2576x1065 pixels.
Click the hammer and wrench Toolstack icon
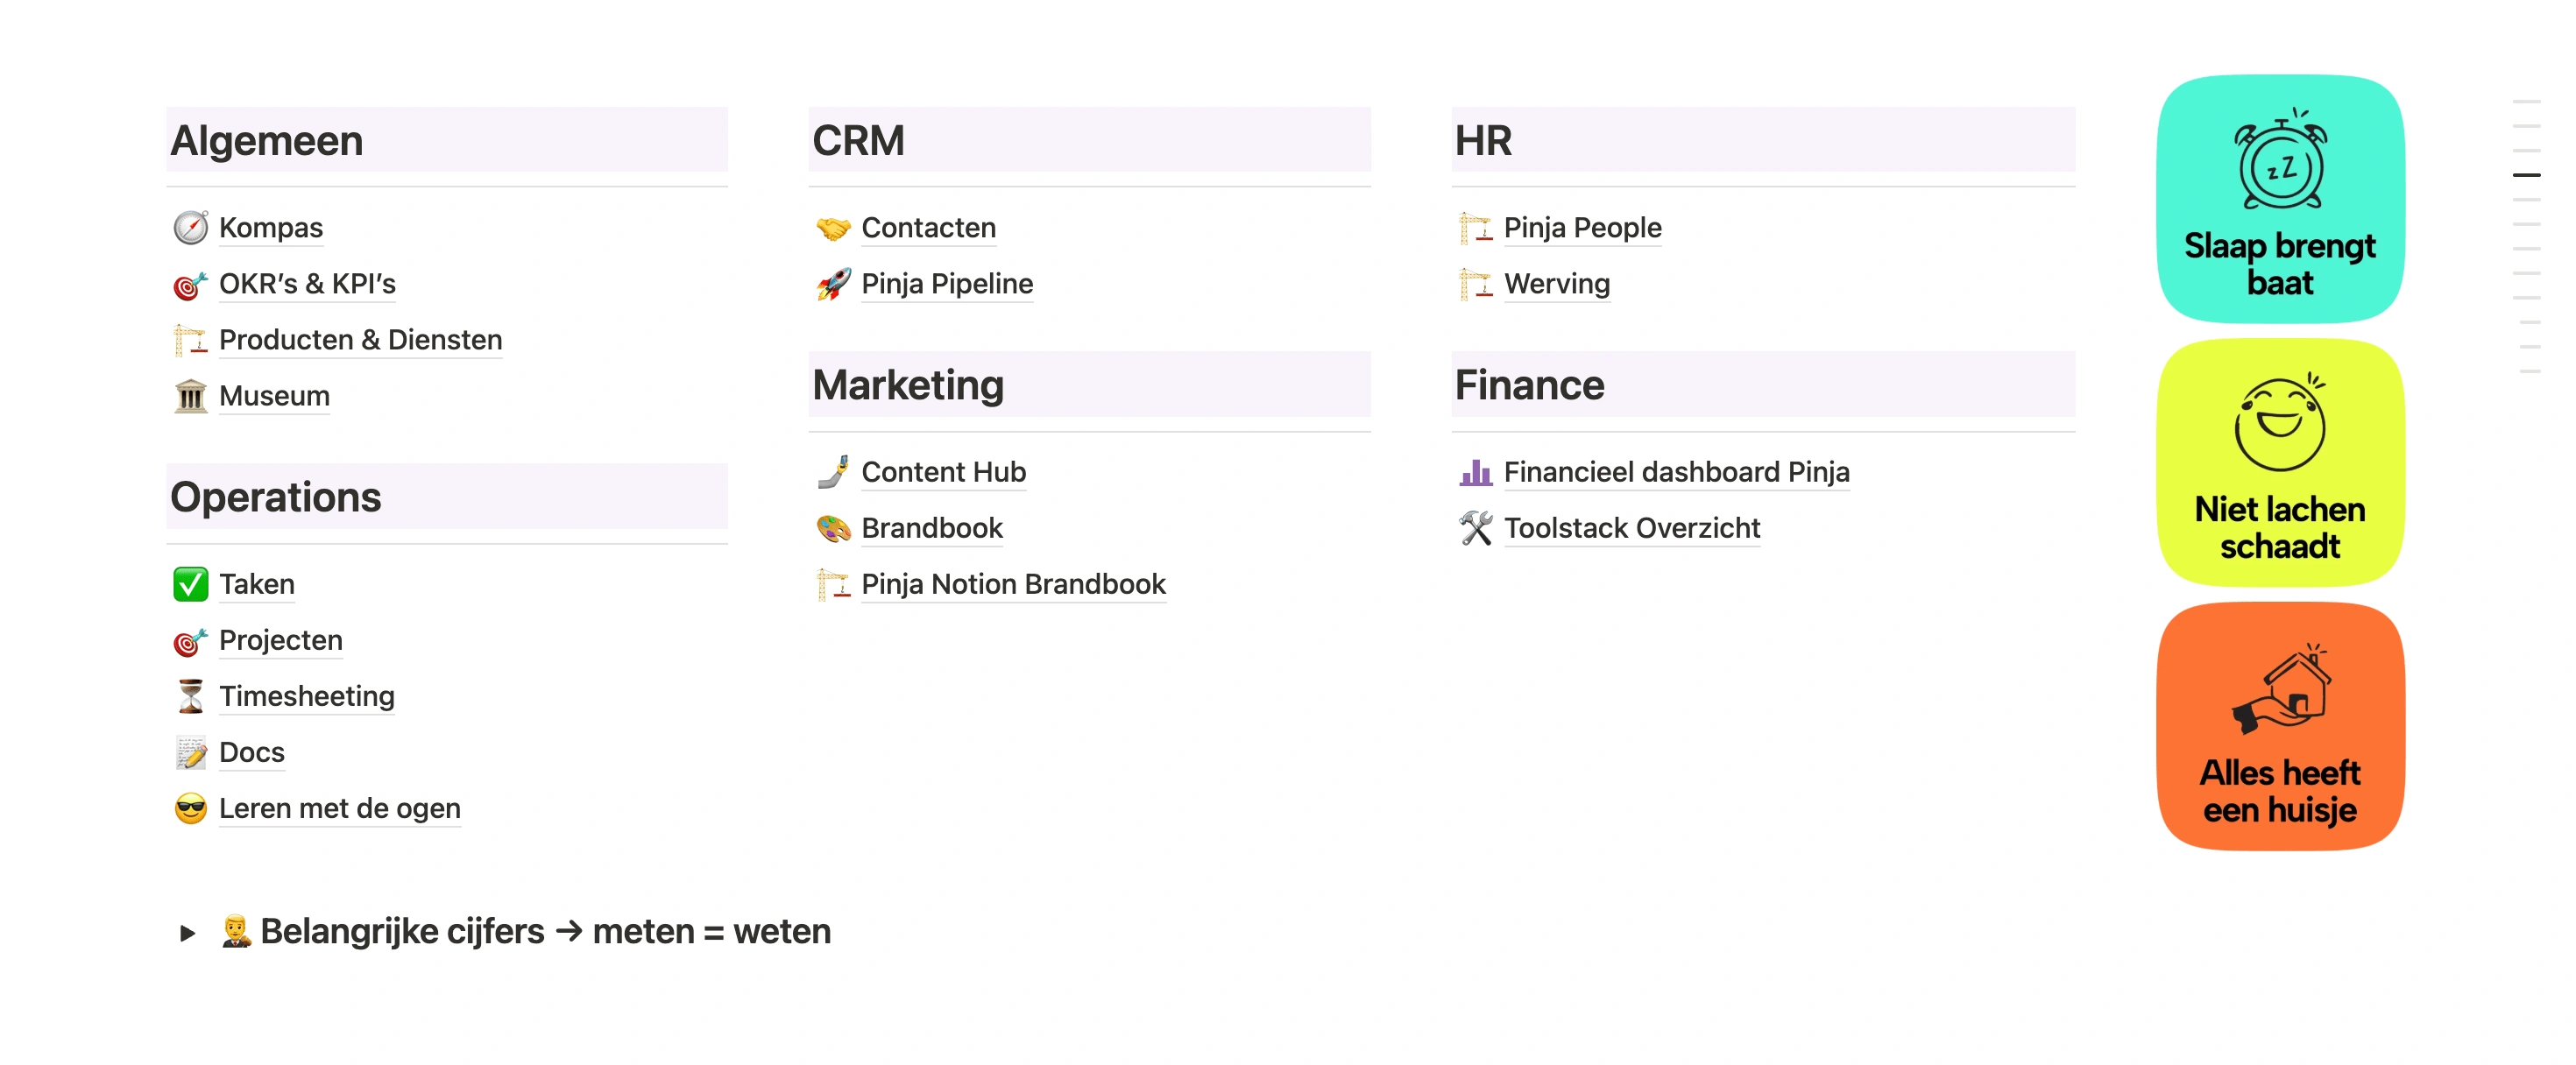pos(1475,528)
